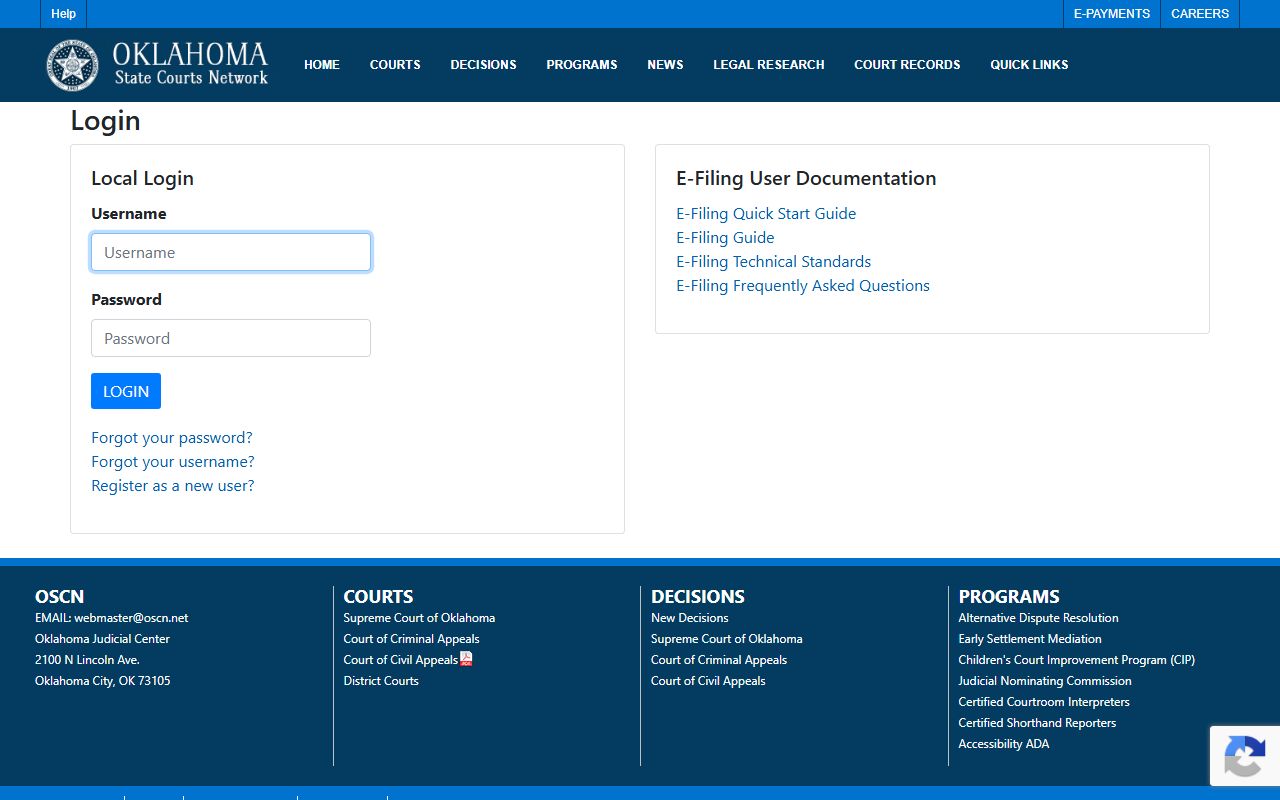This screenshot has height=800, width=1280.
Task: Open footer Courts Court of Civil Appeals
Action: coord(400,660)
